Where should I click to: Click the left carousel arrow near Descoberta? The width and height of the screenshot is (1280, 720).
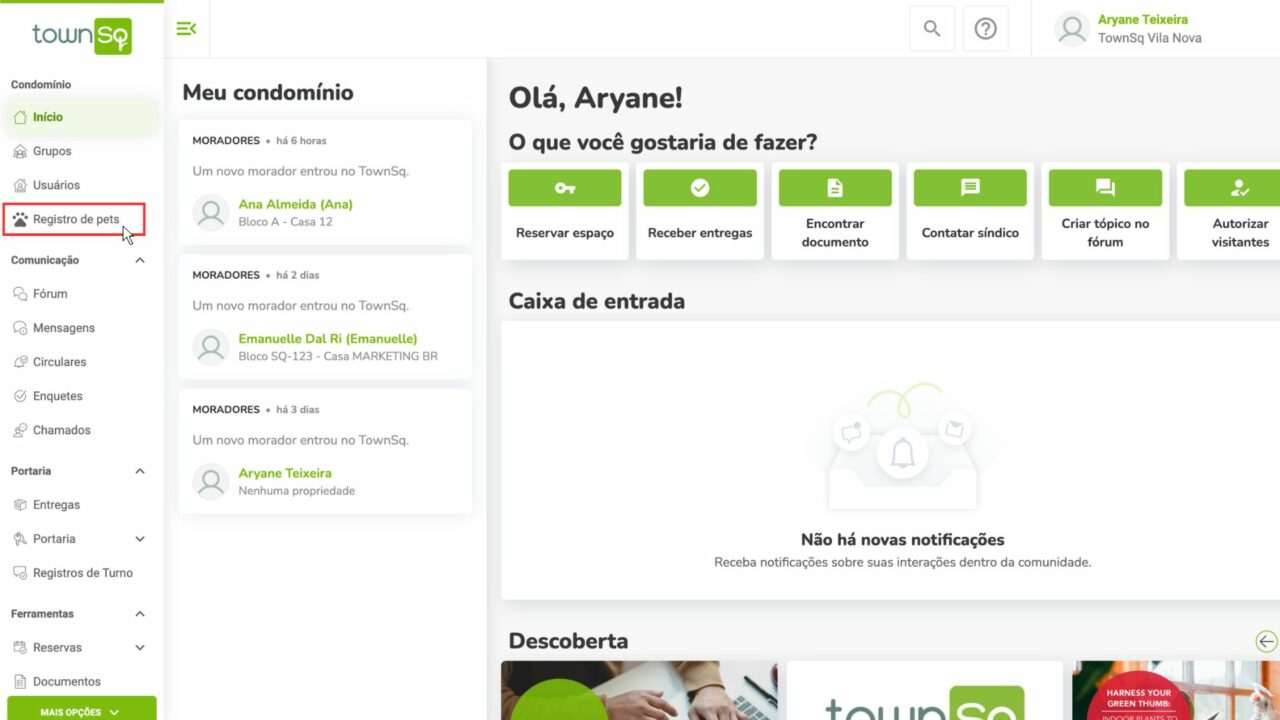pos(1266,641)
